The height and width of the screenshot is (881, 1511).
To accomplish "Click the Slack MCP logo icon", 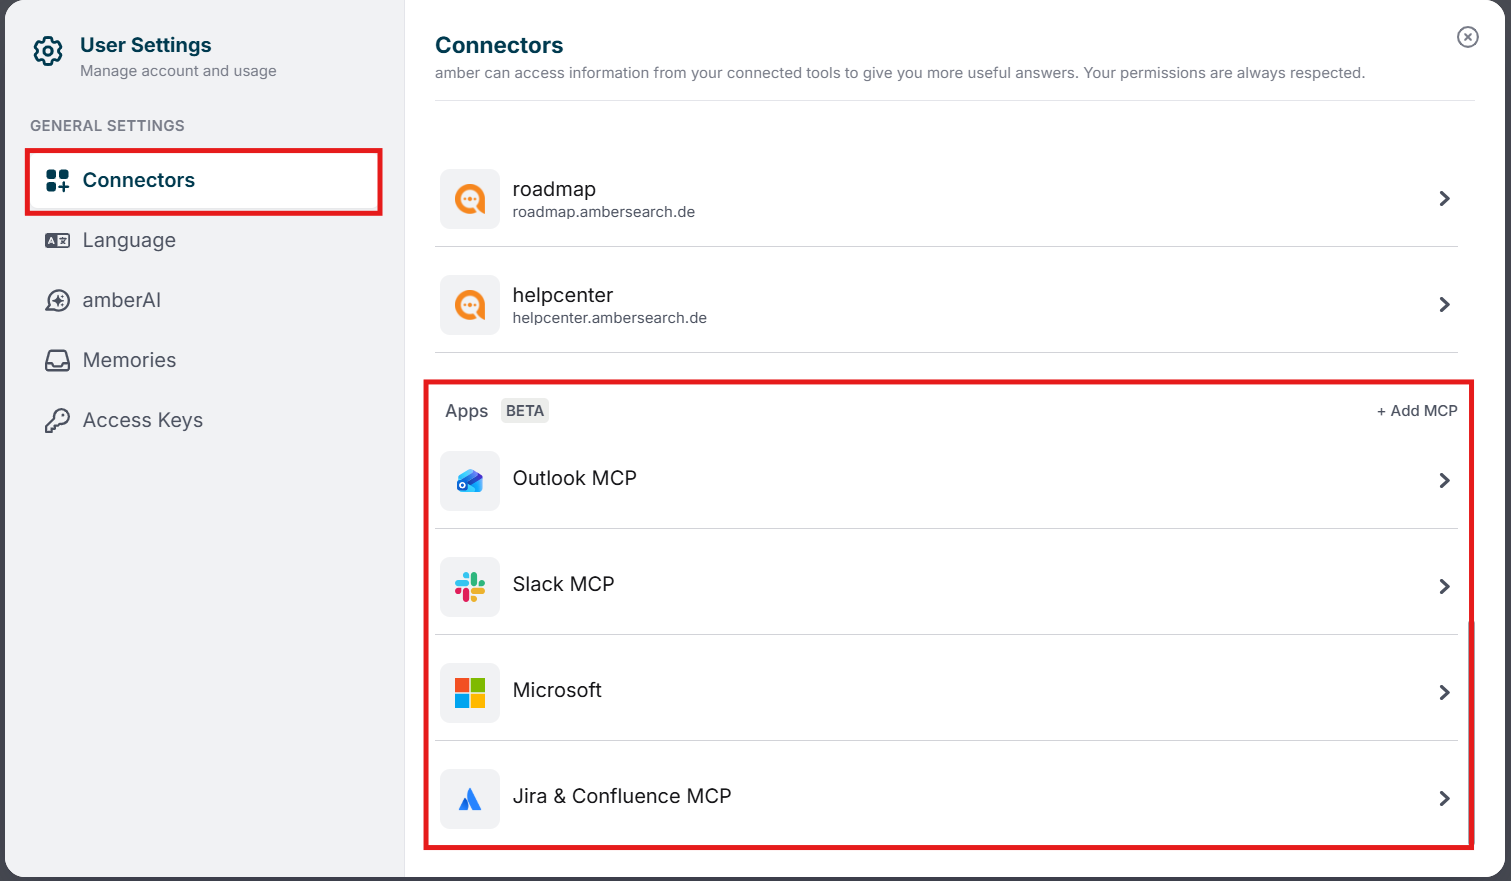I will point(470,587).
